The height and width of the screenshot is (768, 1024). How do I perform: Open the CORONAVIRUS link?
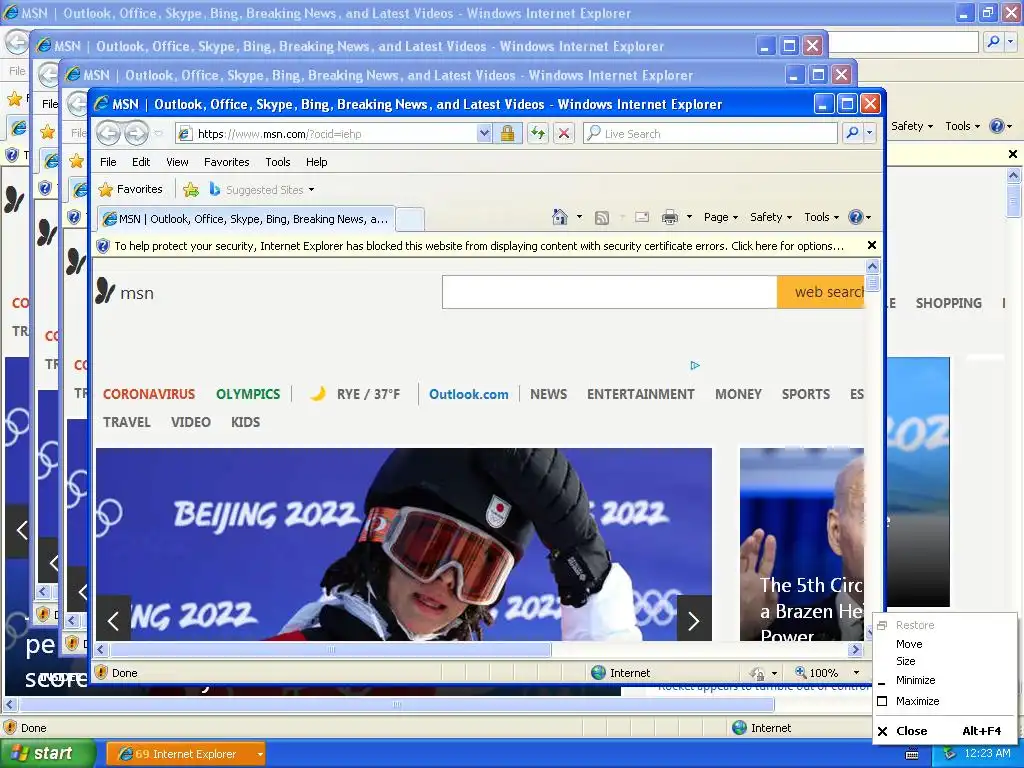[149, 394]
